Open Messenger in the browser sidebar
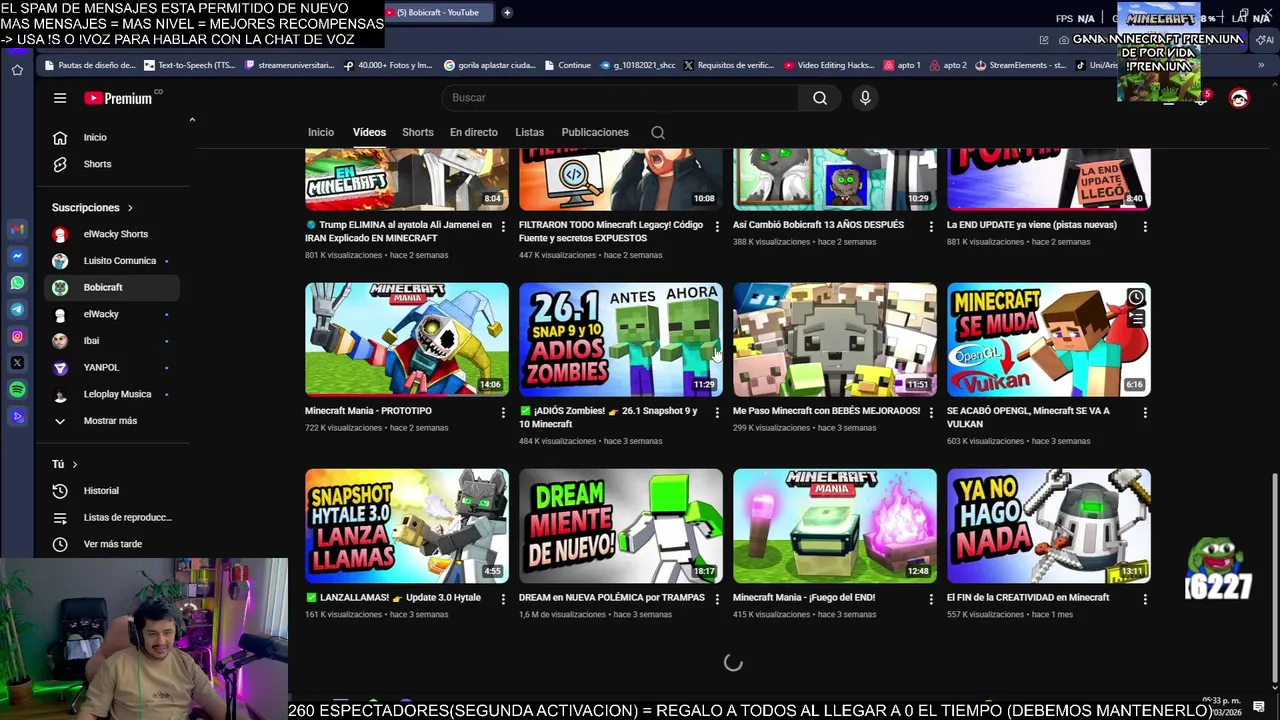 coord(17,256)
